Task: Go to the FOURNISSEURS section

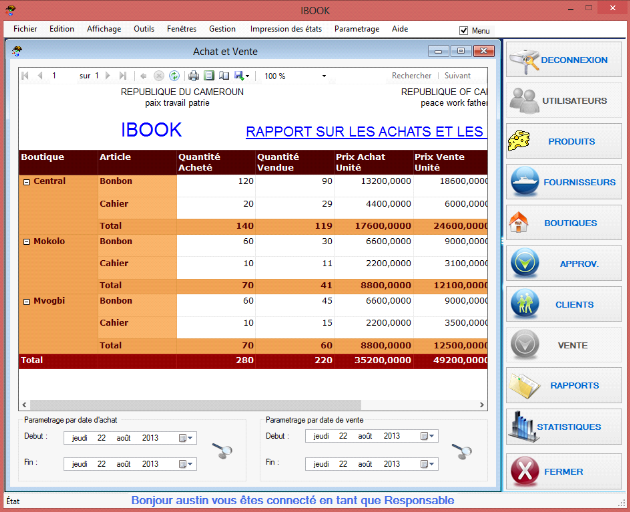Action: tap(563, 182)
